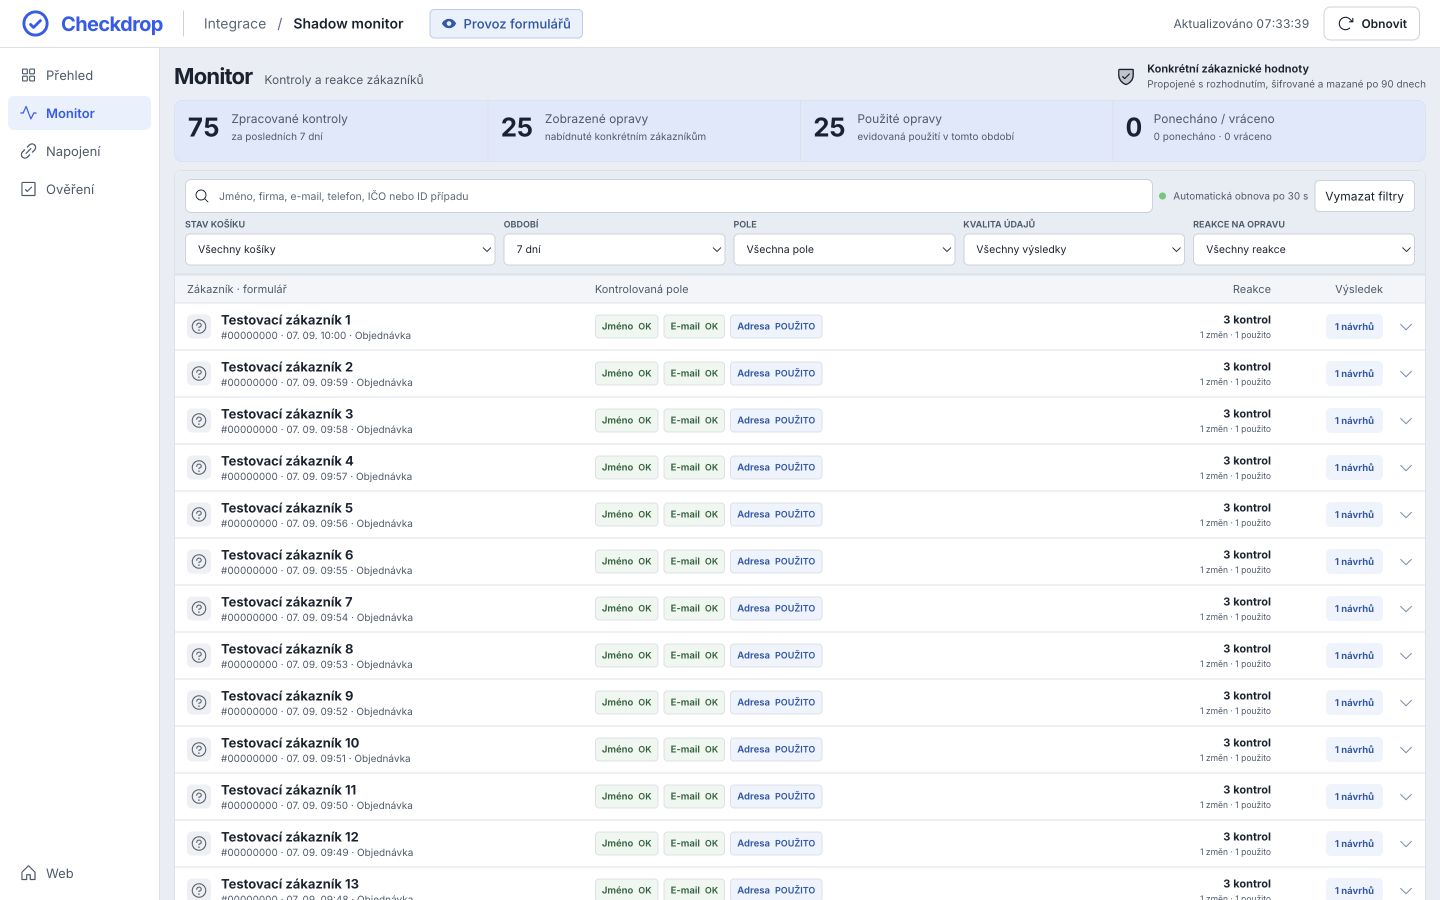Screen dimensions: 1440x900
Task: Click the Použité opravy stat card
Action: 957,130
